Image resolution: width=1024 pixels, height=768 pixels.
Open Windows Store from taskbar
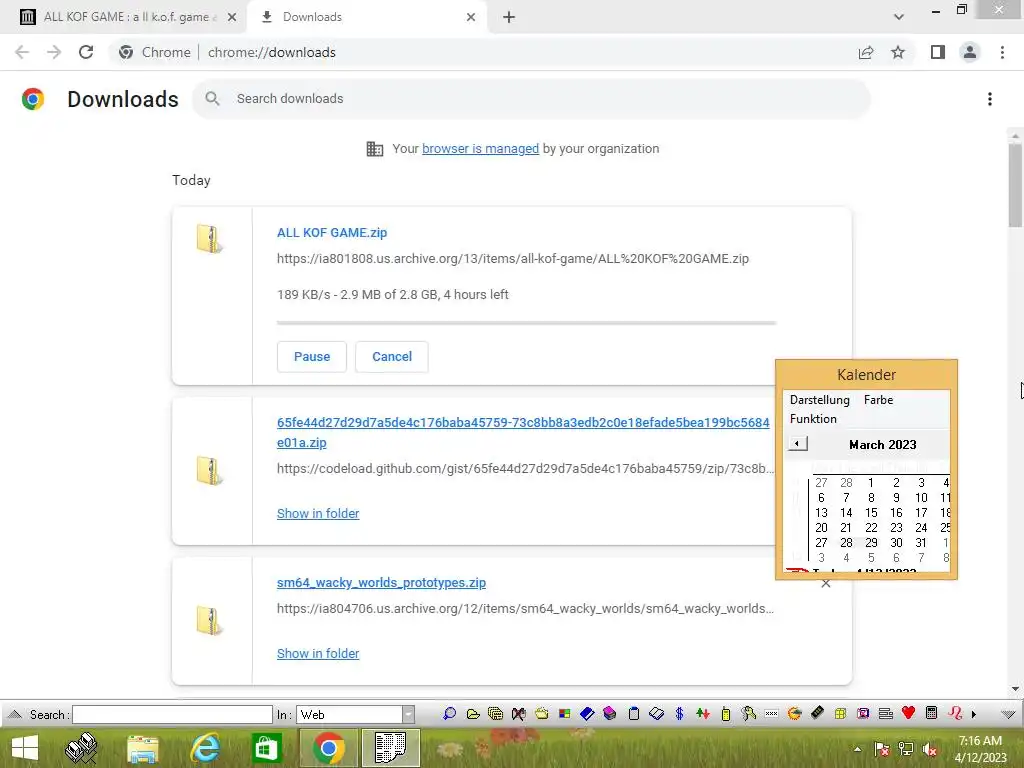pyautogui.click(x=266, y=748)
